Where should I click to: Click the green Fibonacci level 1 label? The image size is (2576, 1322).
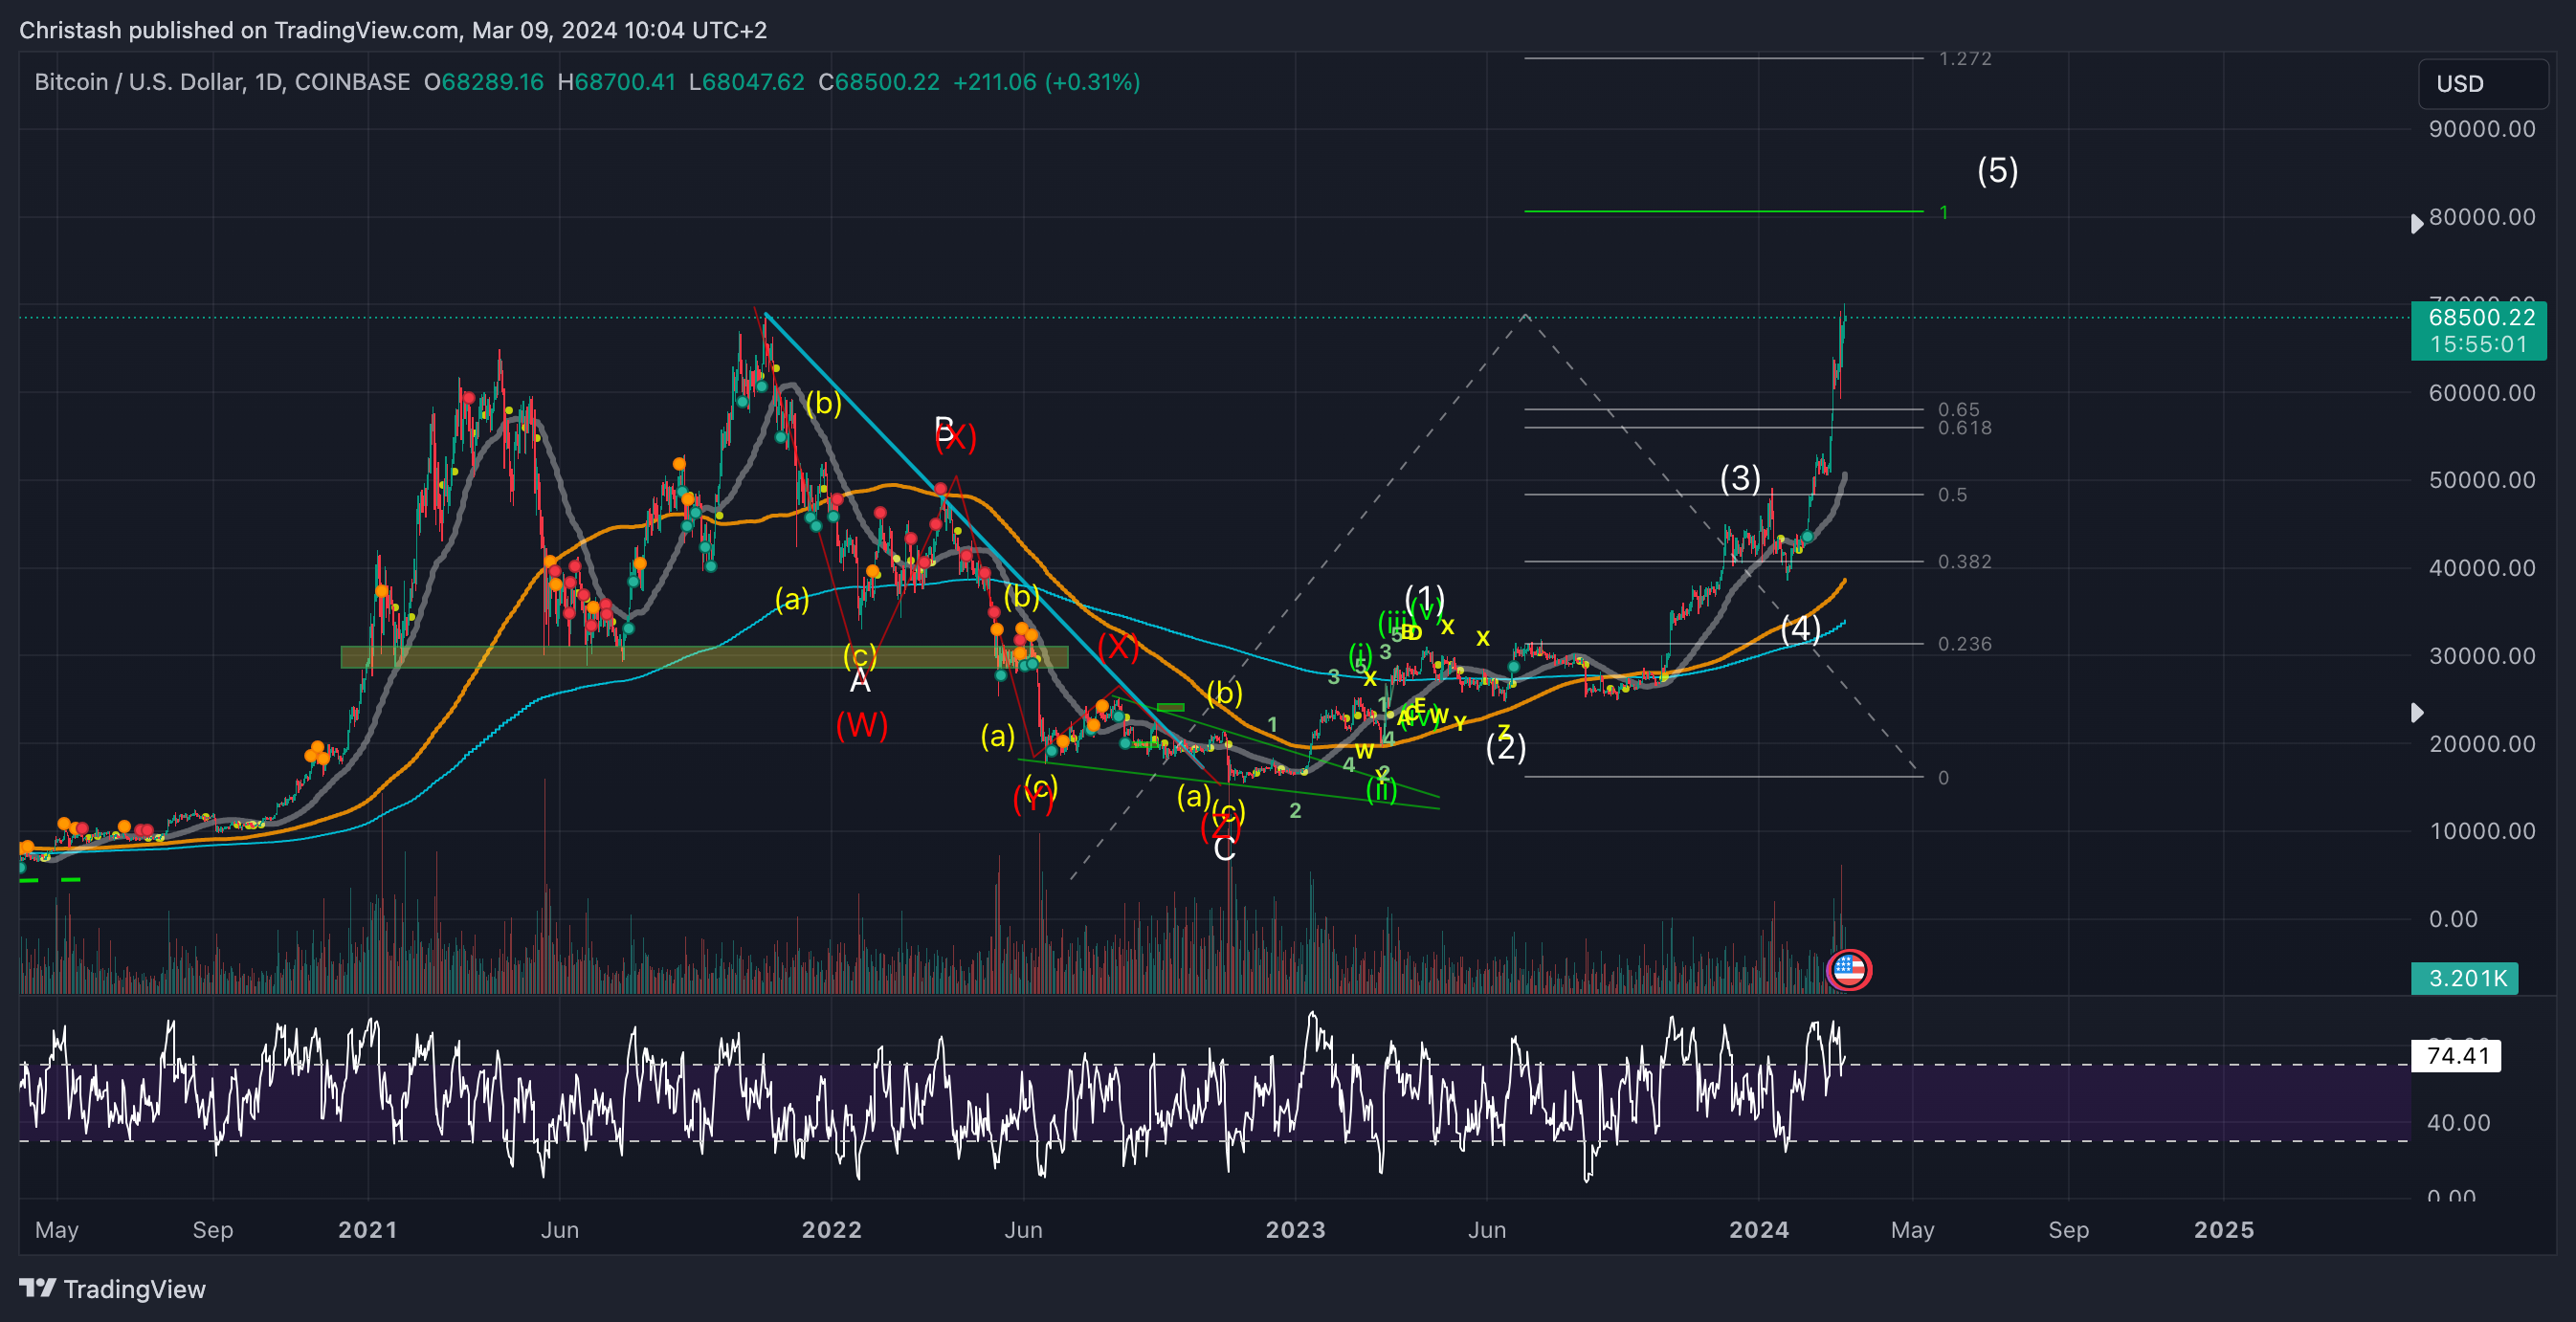[1943, 212]
